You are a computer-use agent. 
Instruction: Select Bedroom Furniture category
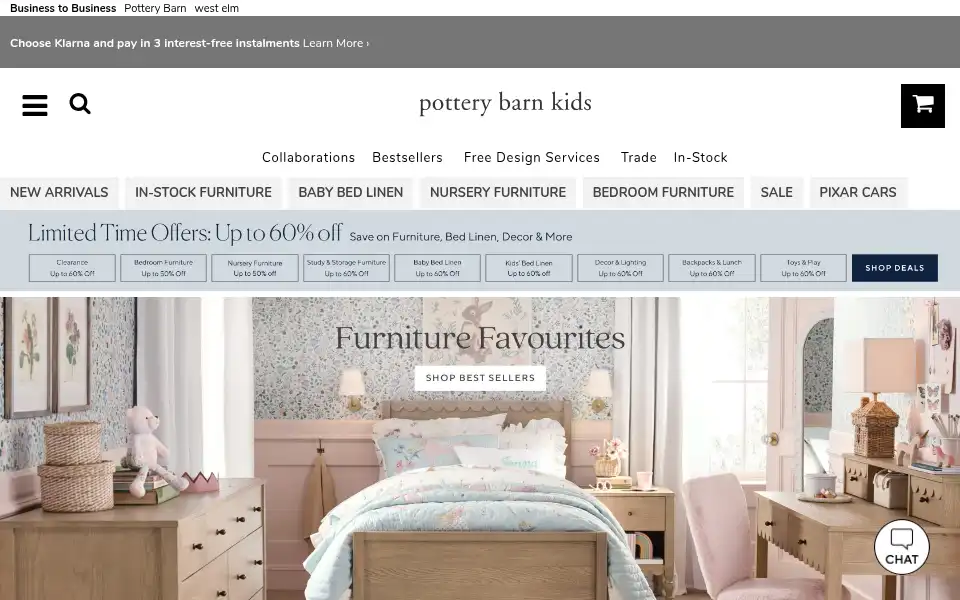click(663, 192)
